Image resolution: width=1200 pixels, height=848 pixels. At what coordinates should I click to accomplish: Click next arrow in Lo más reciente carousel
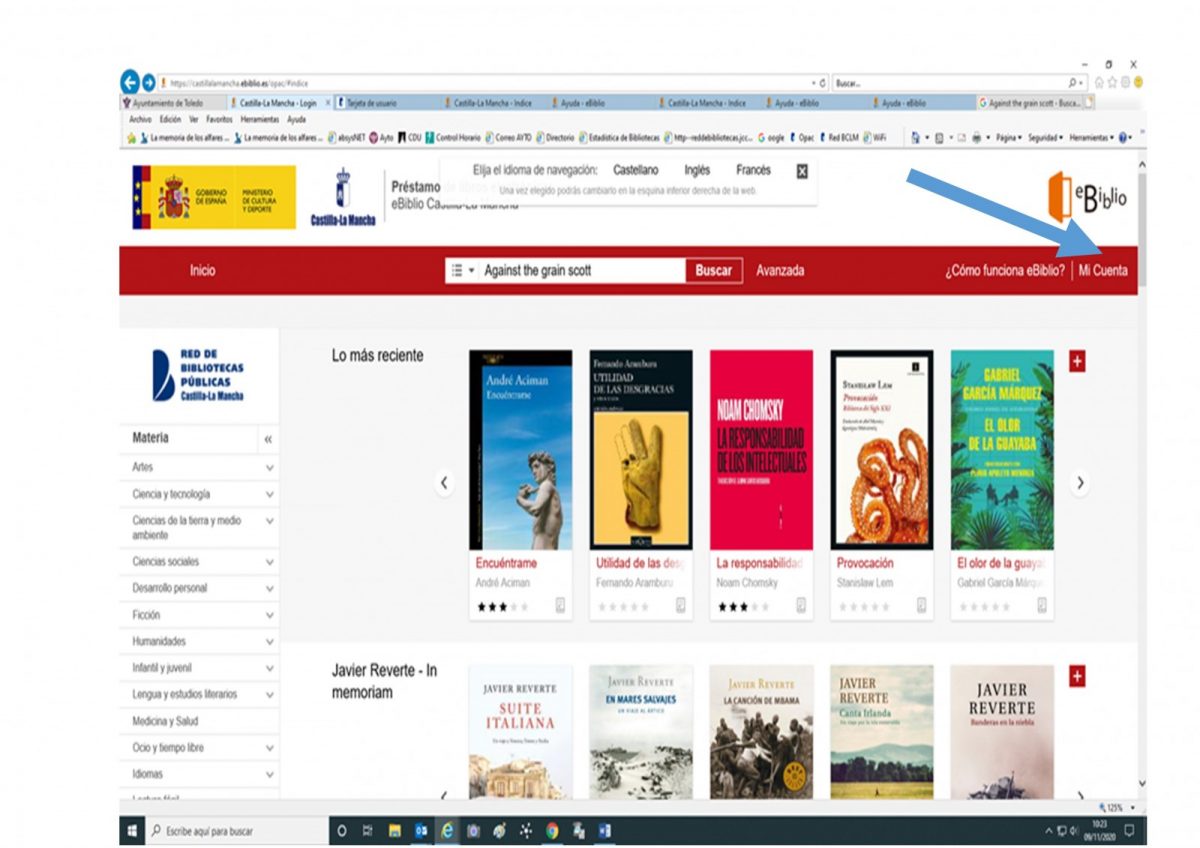(1079, 483)
